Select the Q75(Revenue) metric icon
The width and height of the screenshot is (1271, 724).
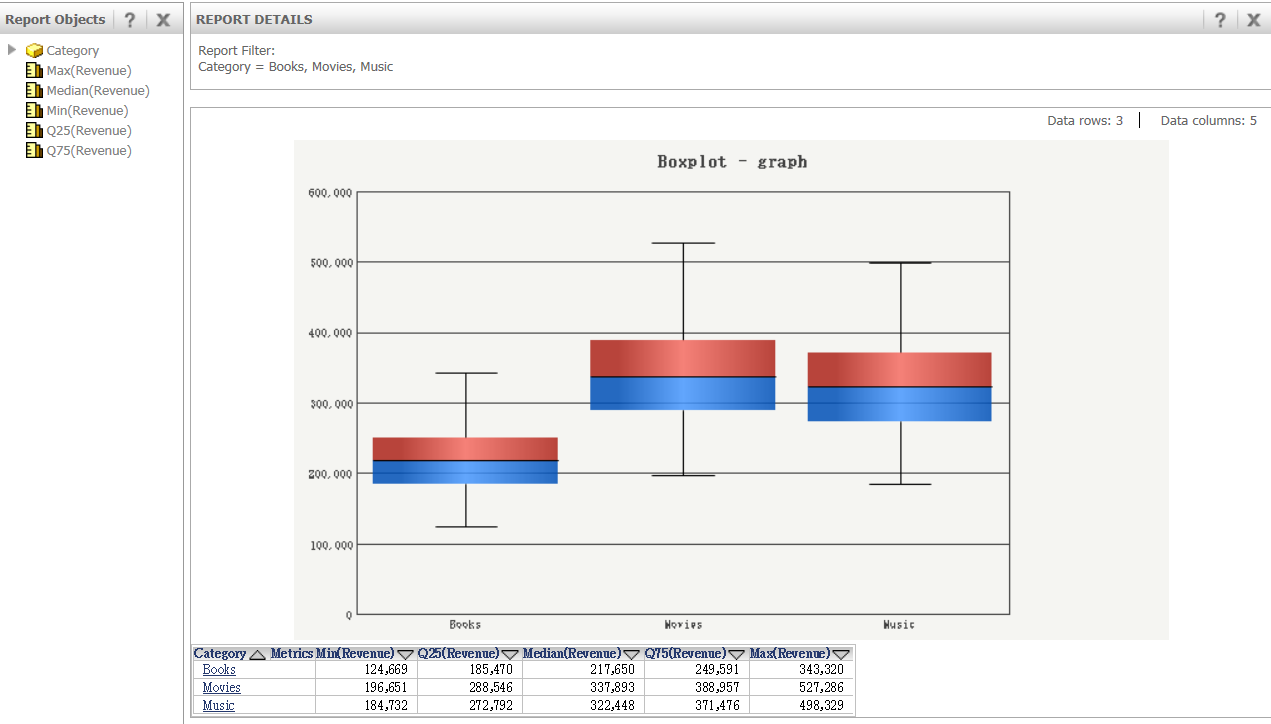(x=33, y=150)
